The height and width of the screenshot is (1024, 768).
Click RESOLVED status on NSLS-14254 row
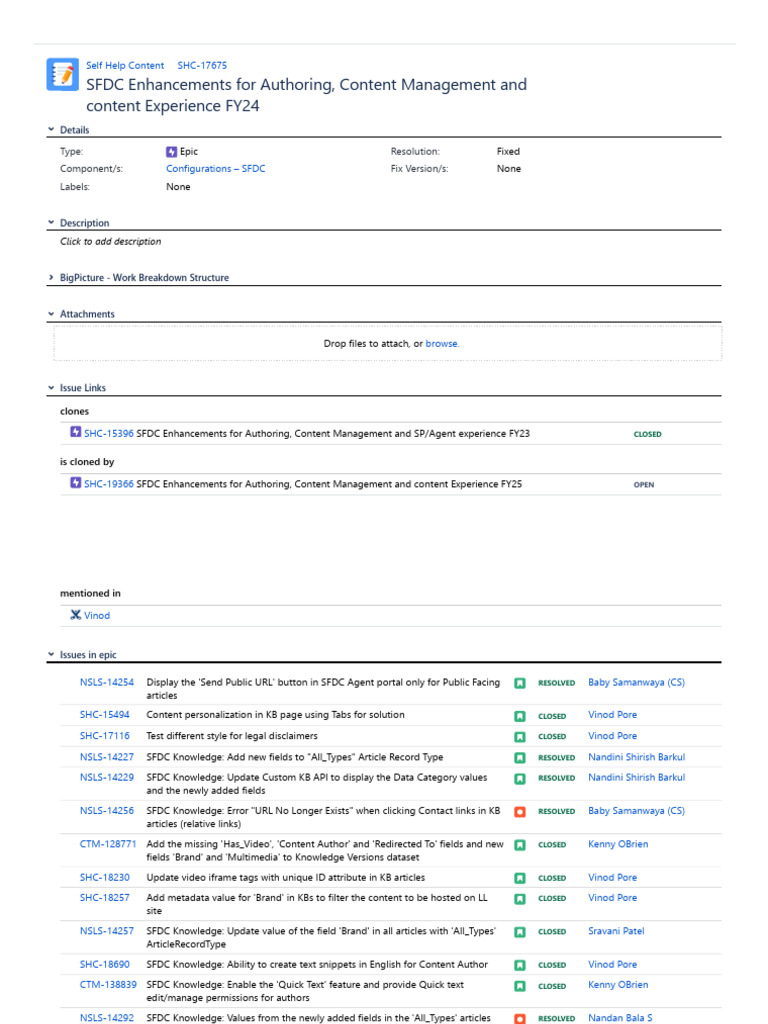click(x=556, y=683)
